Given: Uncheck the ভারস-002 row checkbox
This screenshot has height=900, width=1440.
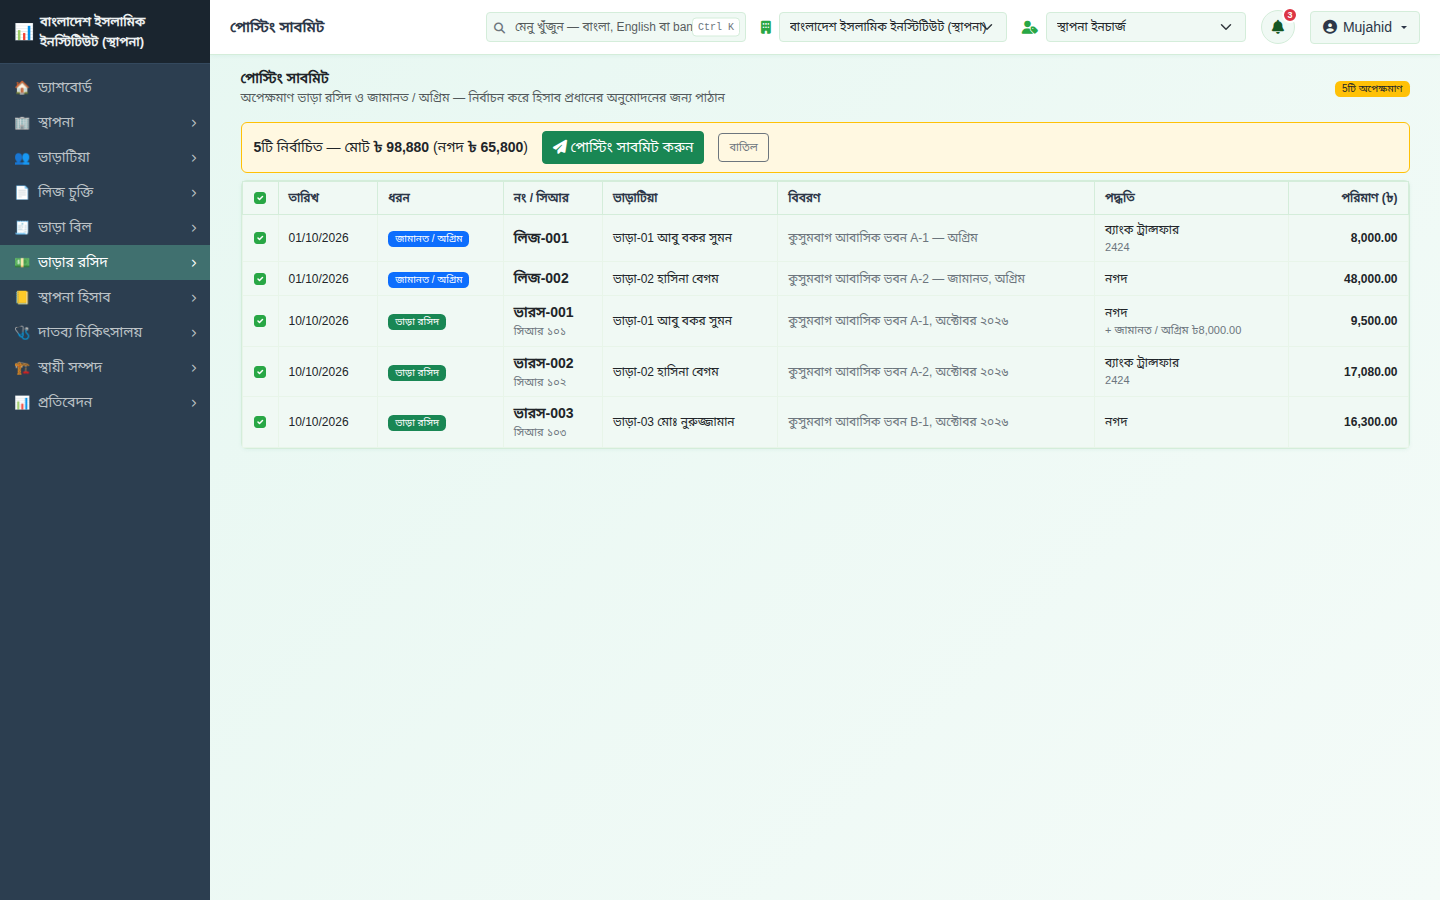Looking at the screenshot, I should coord(260,372).
